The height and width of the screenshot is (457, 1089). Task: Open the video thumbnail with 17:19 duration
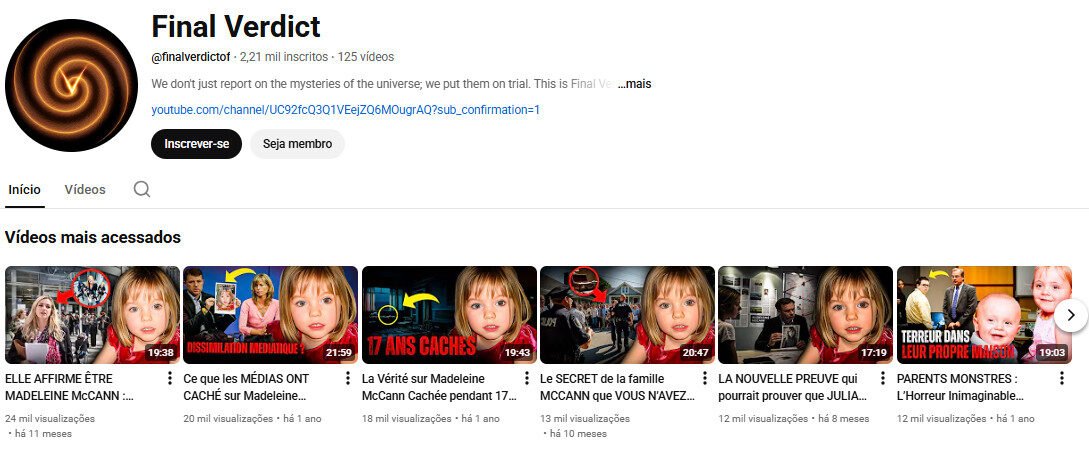pos(805,314)
